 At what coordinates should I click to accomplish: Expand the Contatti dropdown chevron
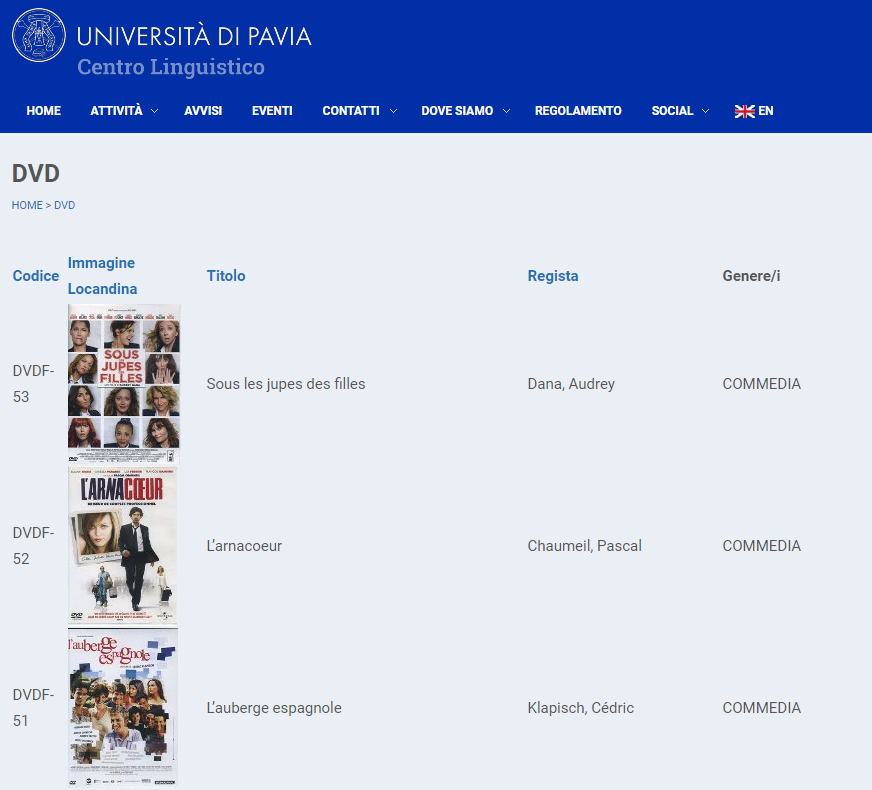tap(393, 111)
